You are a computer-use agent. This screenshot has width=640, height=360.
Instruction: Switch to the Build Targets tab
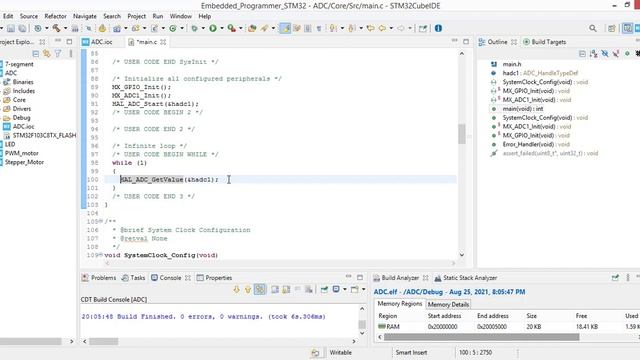pyautogui.click(x=544, y=42)
